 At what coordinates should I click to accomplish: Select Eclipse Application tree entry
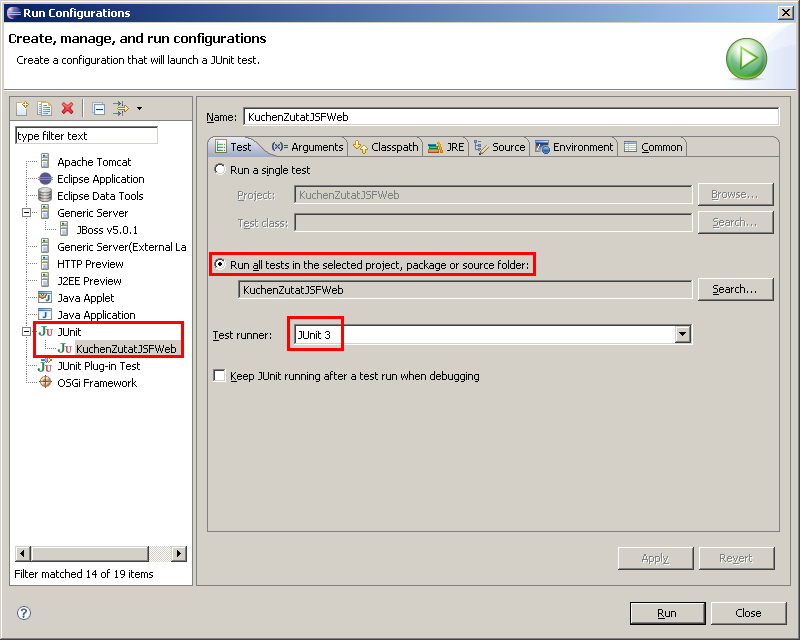point(101,179)
